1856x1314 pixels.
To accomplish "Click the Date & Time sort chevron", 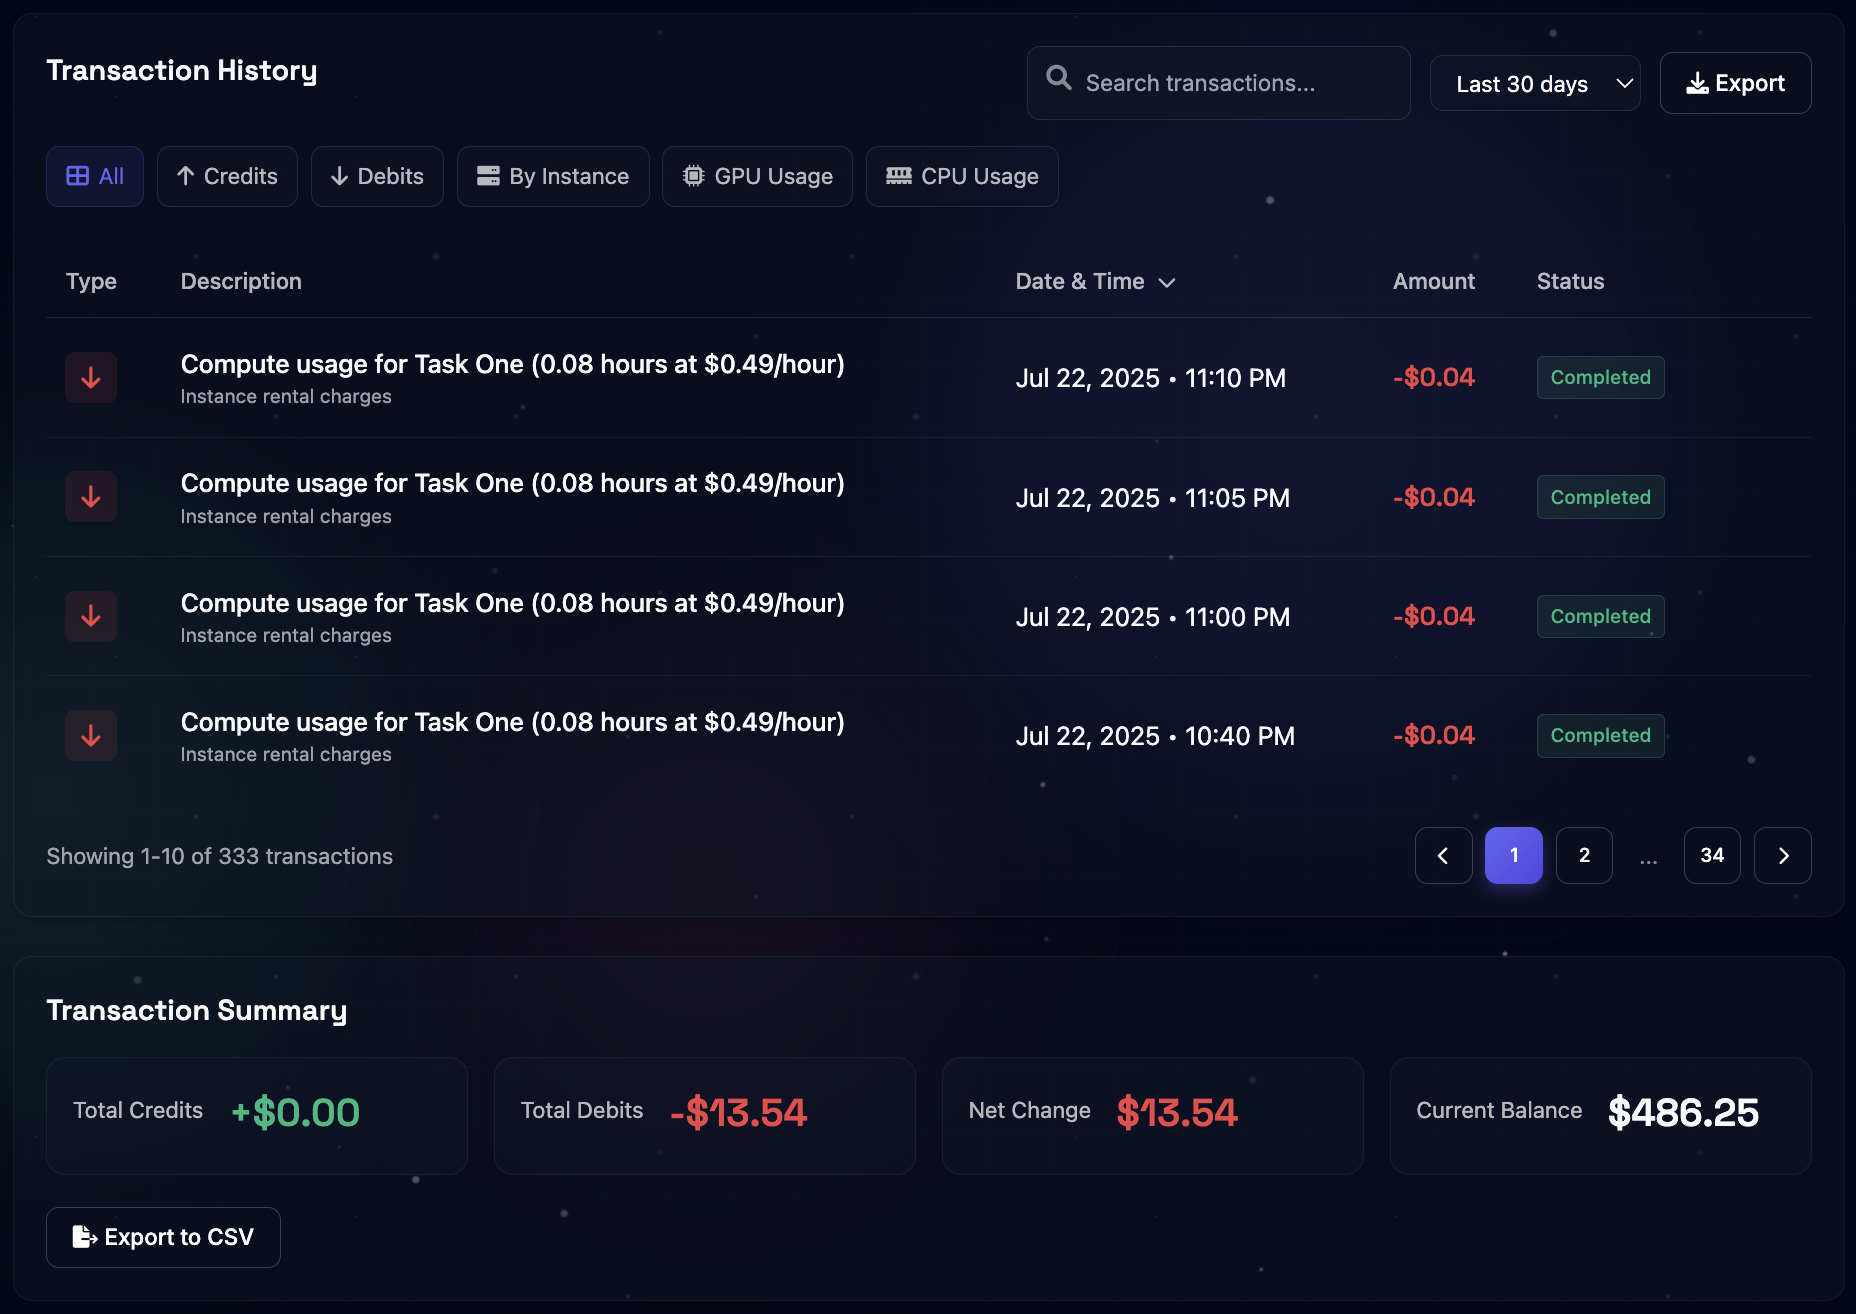I will [1168, 282].
